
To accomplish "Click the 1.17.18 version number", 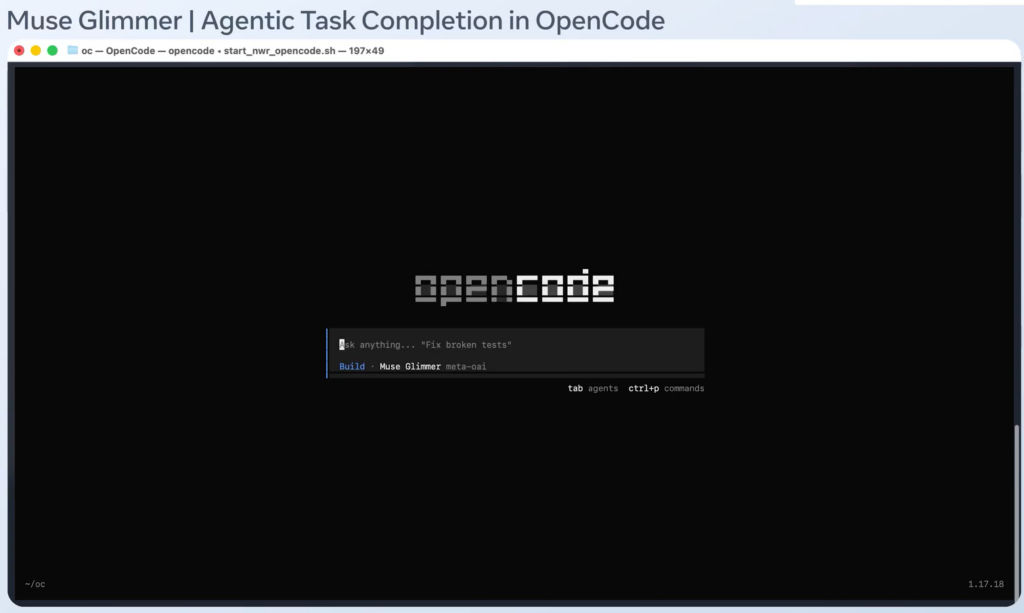I will pyautogui.click(x=985, y=584).
